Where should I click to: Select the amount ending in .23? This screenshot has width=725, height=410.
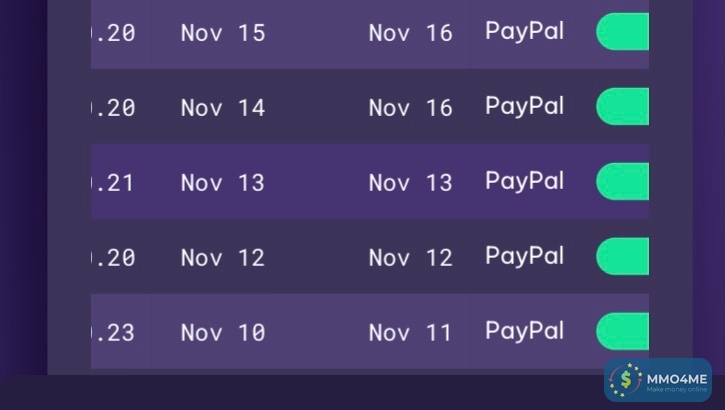pos(113,333)
